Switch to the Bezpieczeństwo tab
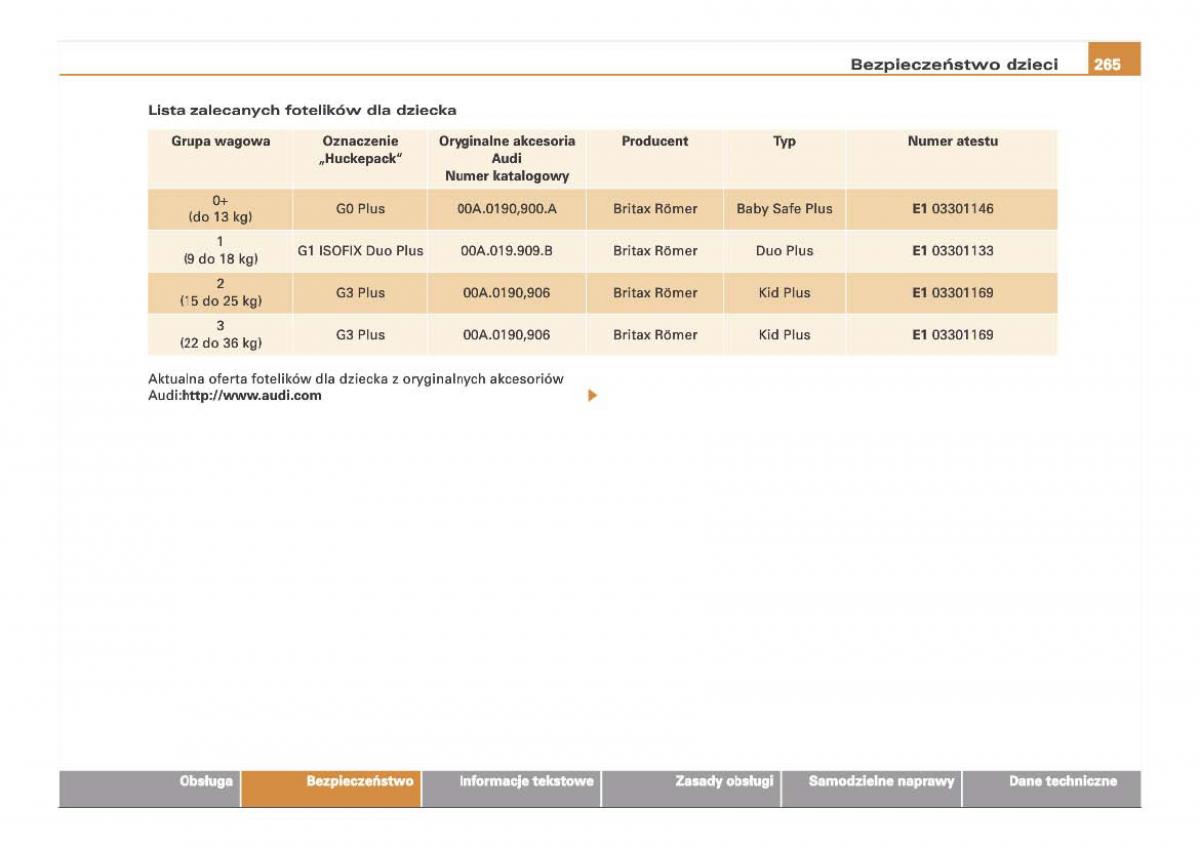The height and width of the screenshot is (848, 1200). pos(331,788)
